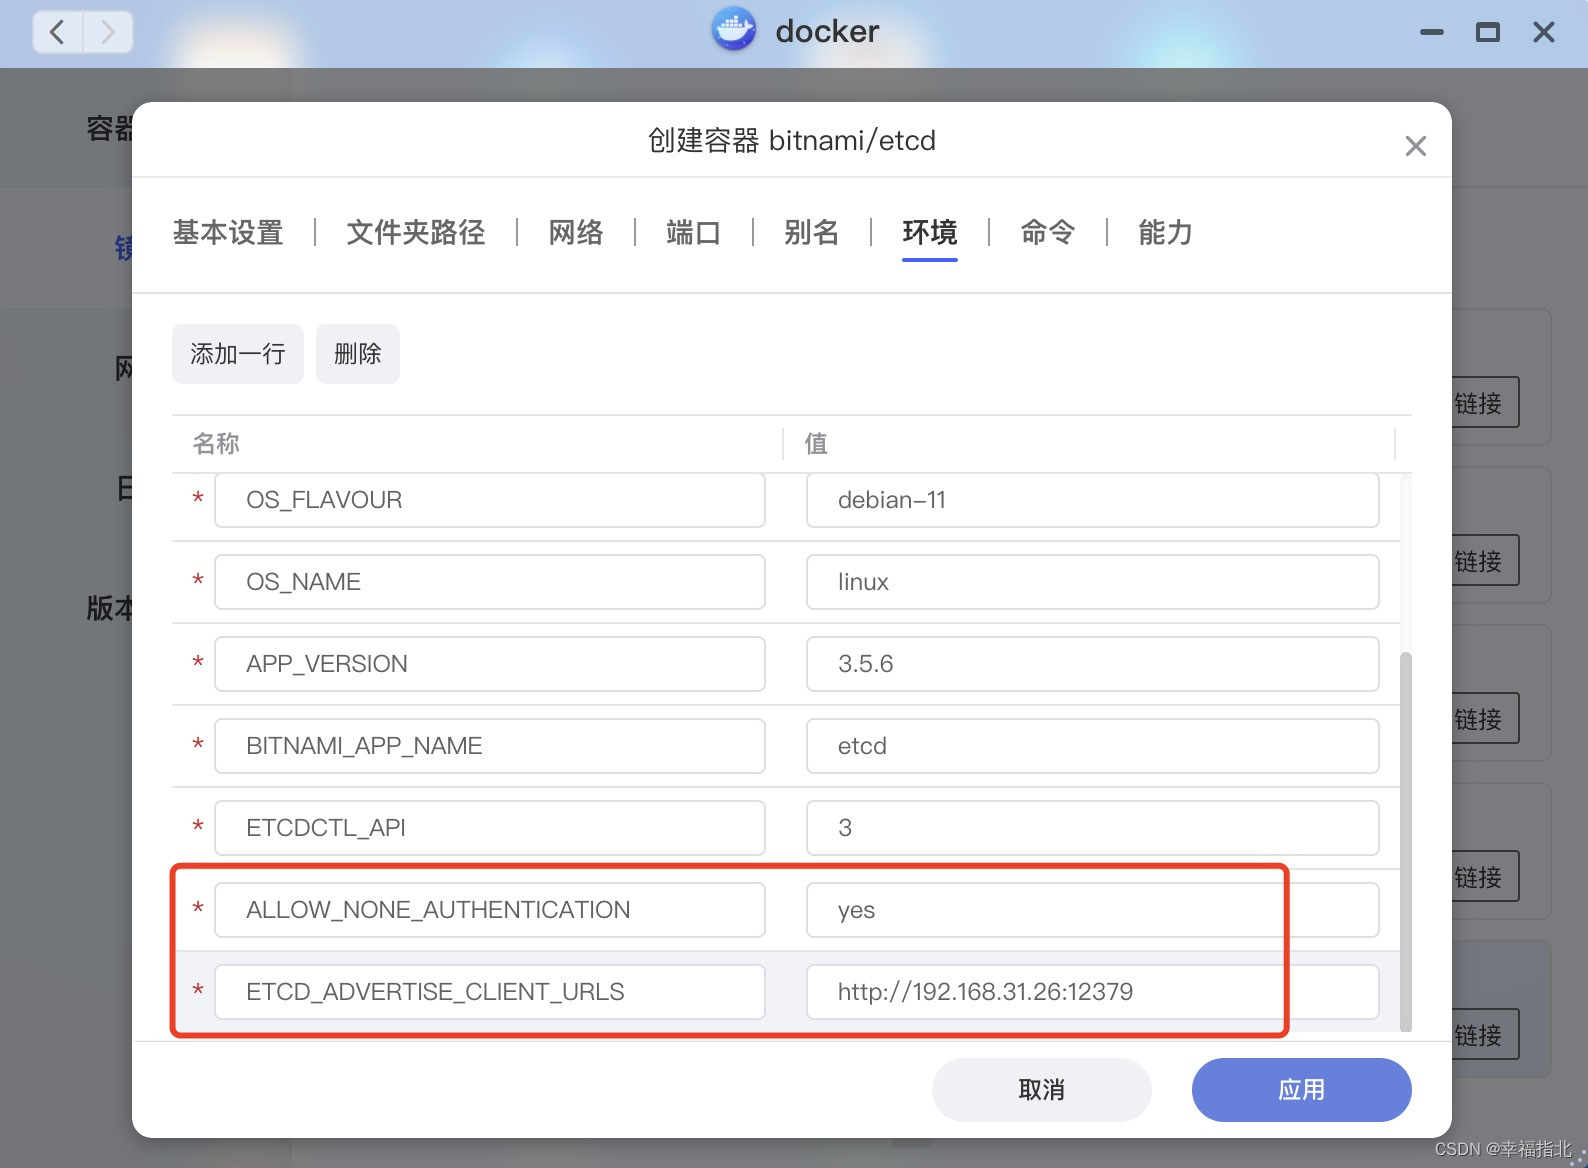Click the 删除 button
Screen dimensions: 1588x1168
358,354
